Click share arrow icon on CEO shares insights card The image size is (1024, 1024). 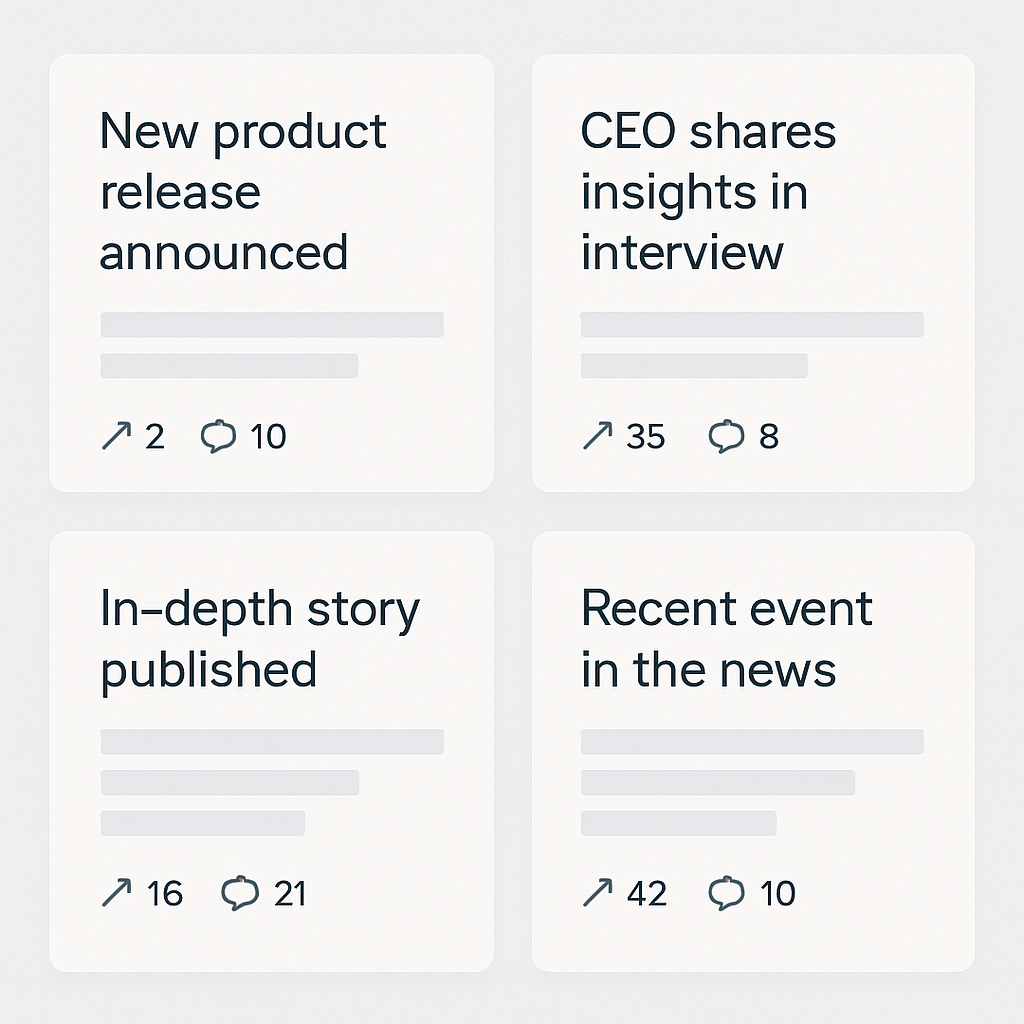598,436
